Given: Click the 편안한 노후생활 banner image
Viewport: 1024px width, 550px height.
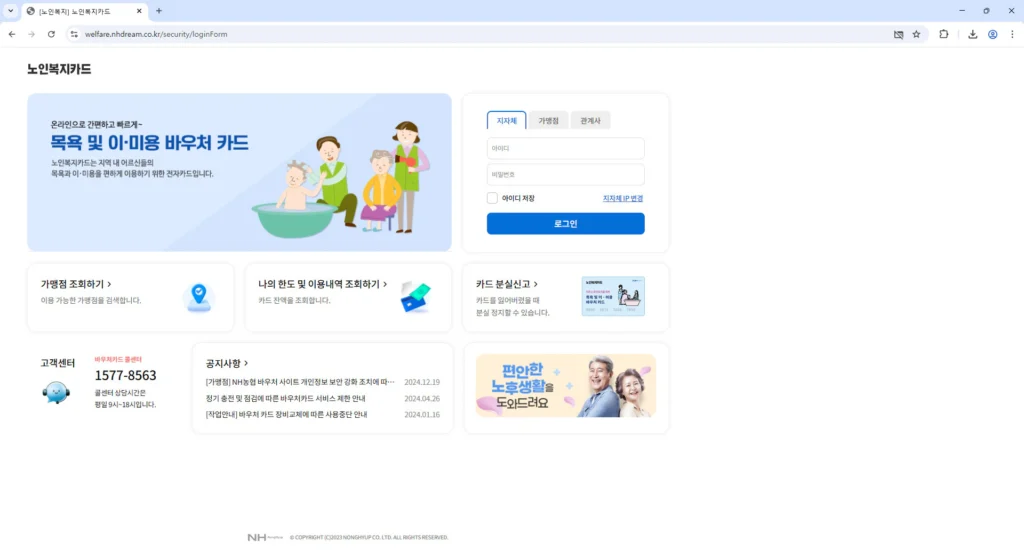Looking at the screenshot, I should [566, 385].
